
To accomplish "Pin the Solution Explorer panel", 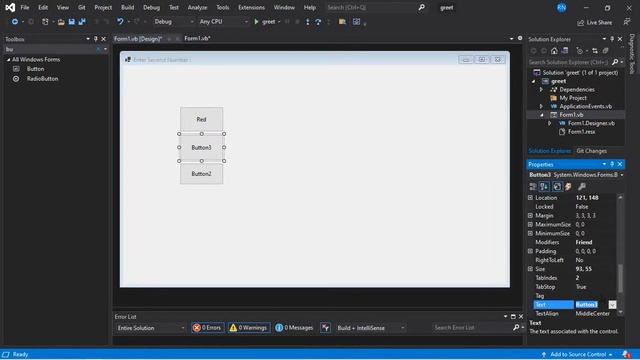I will point(612,39).
